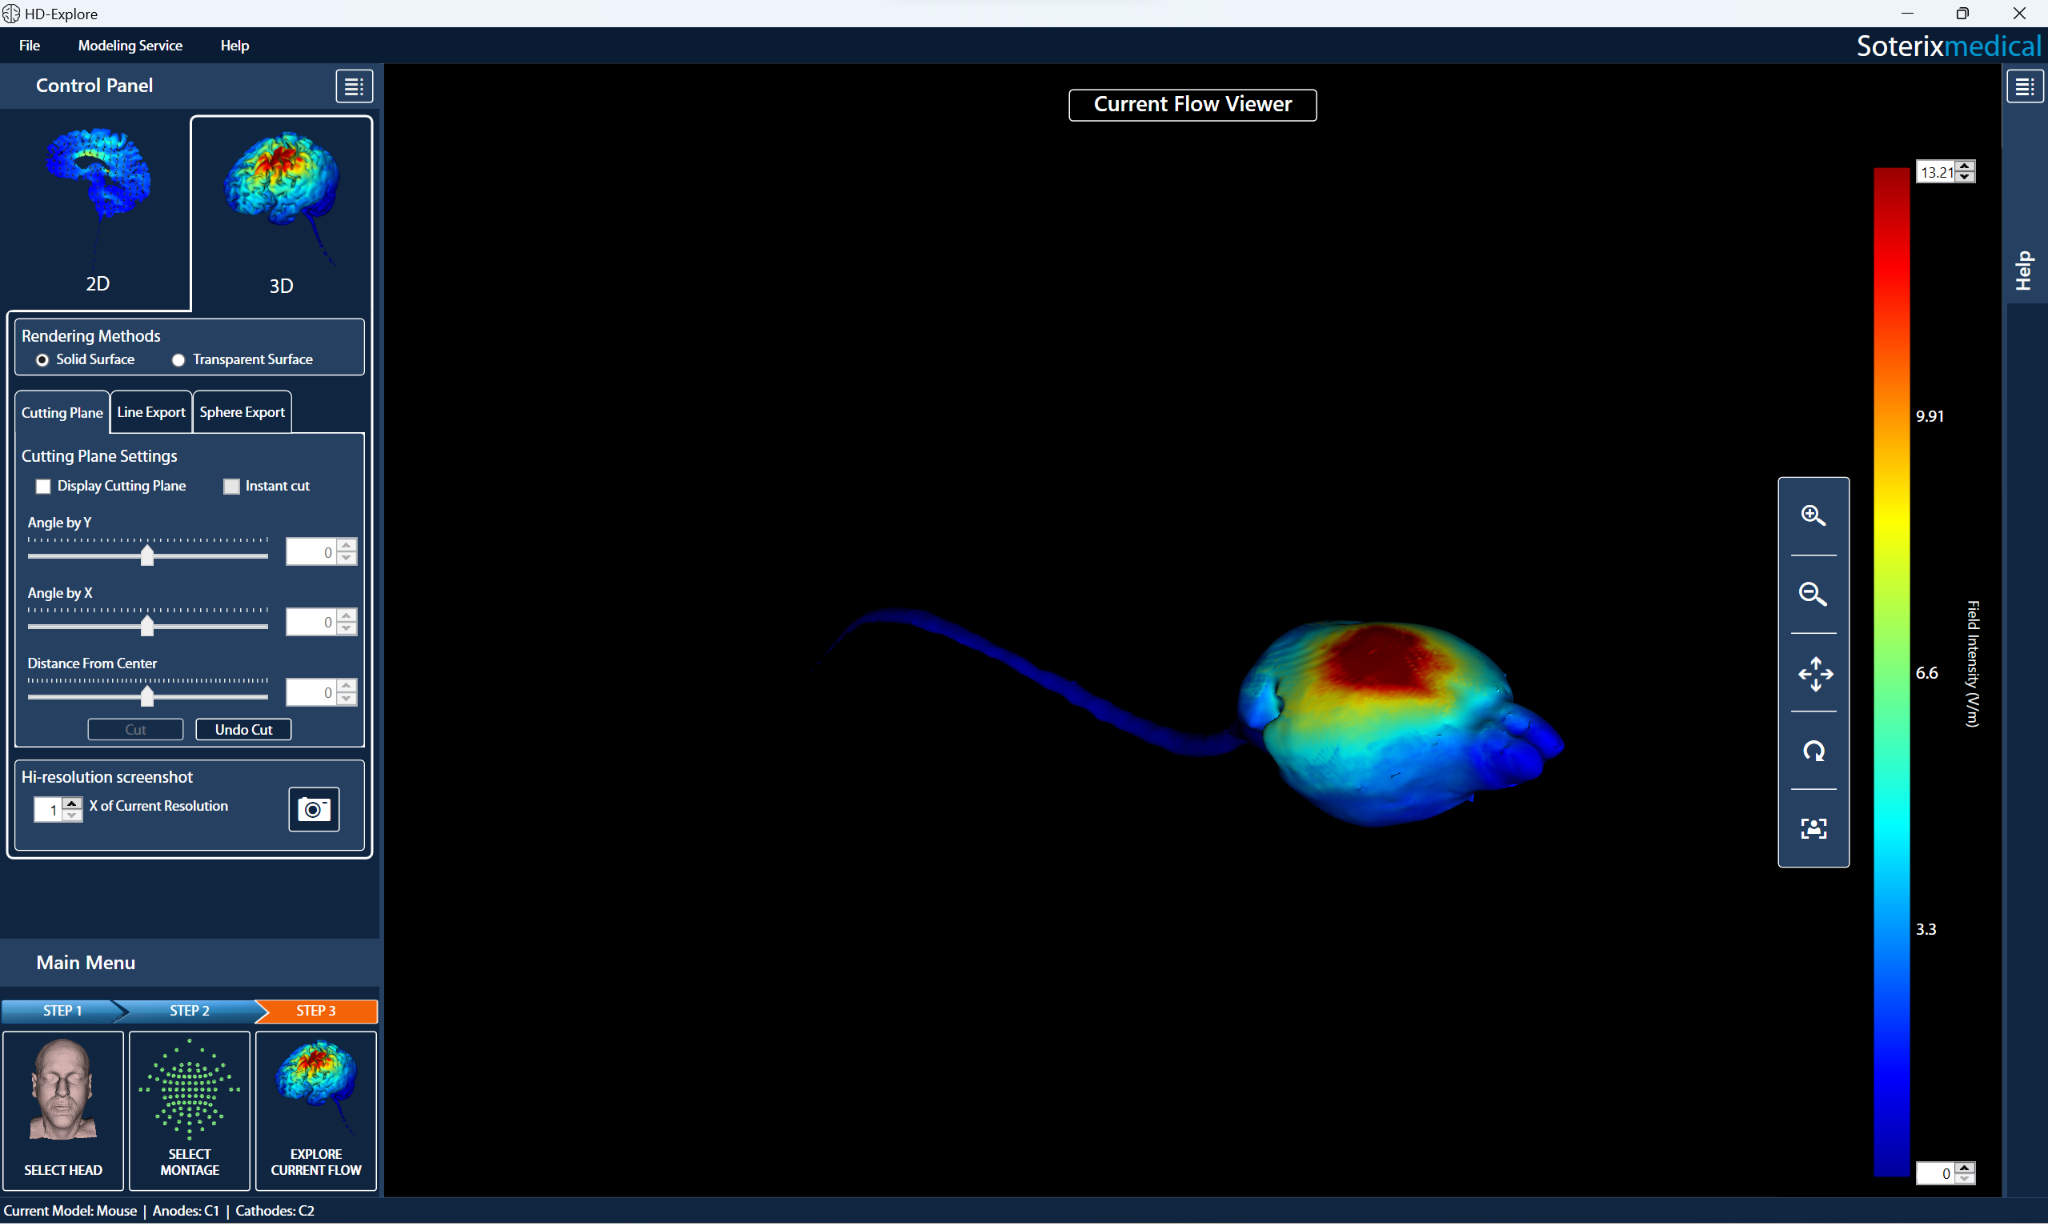Decrease color scale minimum 0 value
The width and height of the screenshot is (2048, 1224).
(1965, 1179)
